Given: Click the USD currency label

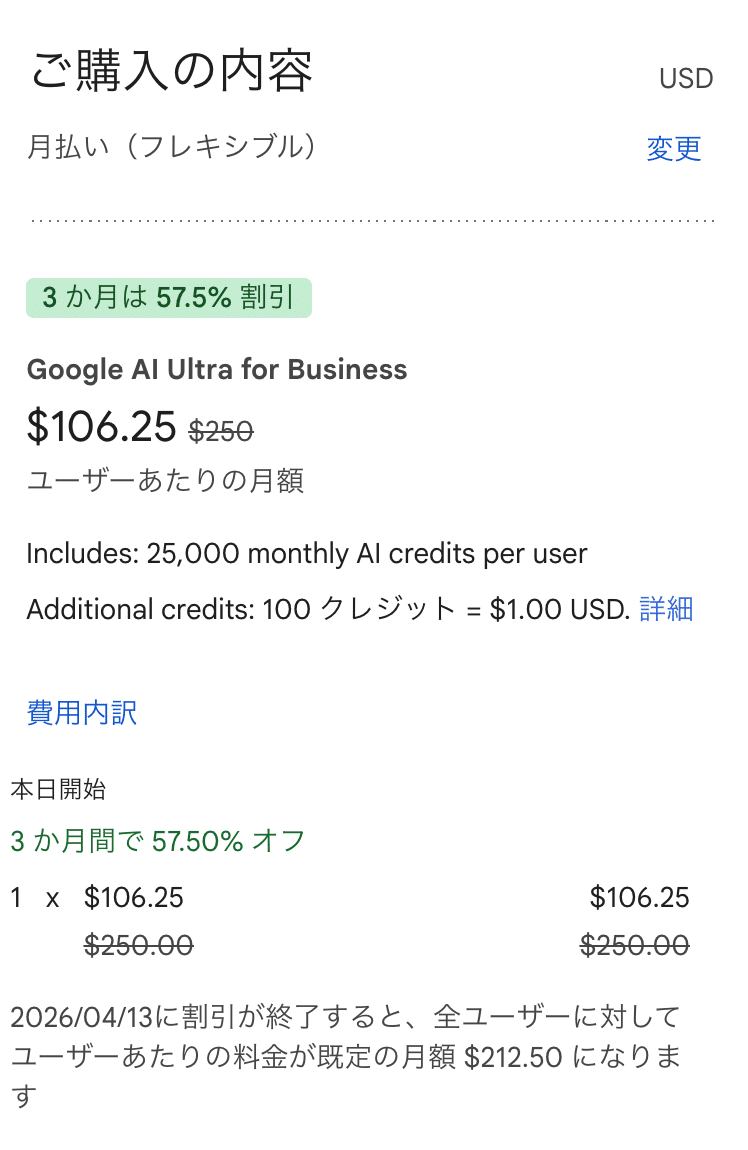Looking at the screenshot, I should click(686, 79).
